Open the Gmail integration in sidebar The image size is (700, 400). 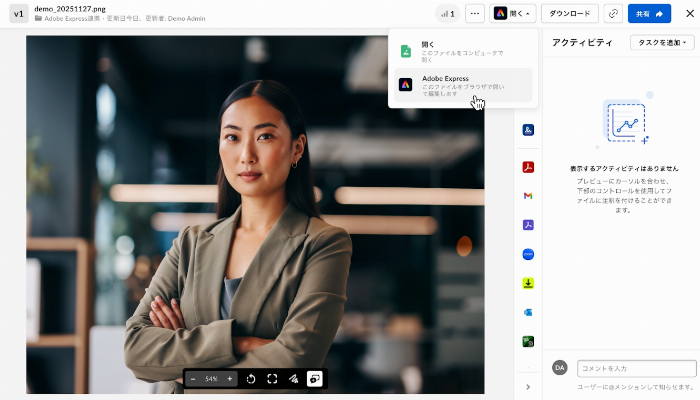(x=528, y=195)
